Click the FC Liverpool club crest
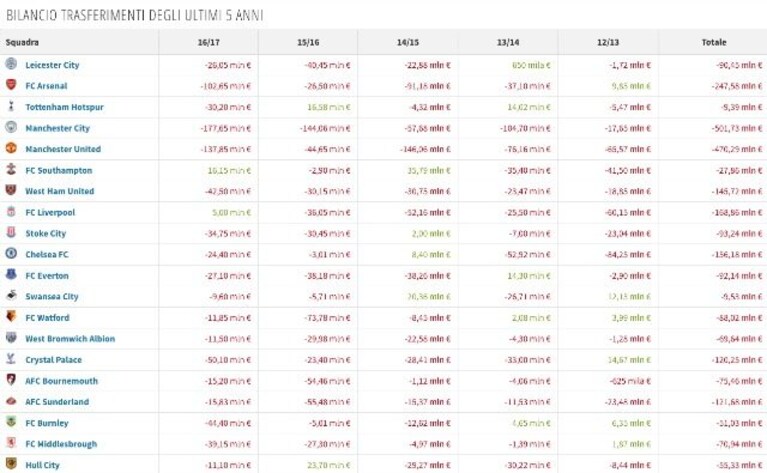Screen dimensions: 767x473 [11, 211]
